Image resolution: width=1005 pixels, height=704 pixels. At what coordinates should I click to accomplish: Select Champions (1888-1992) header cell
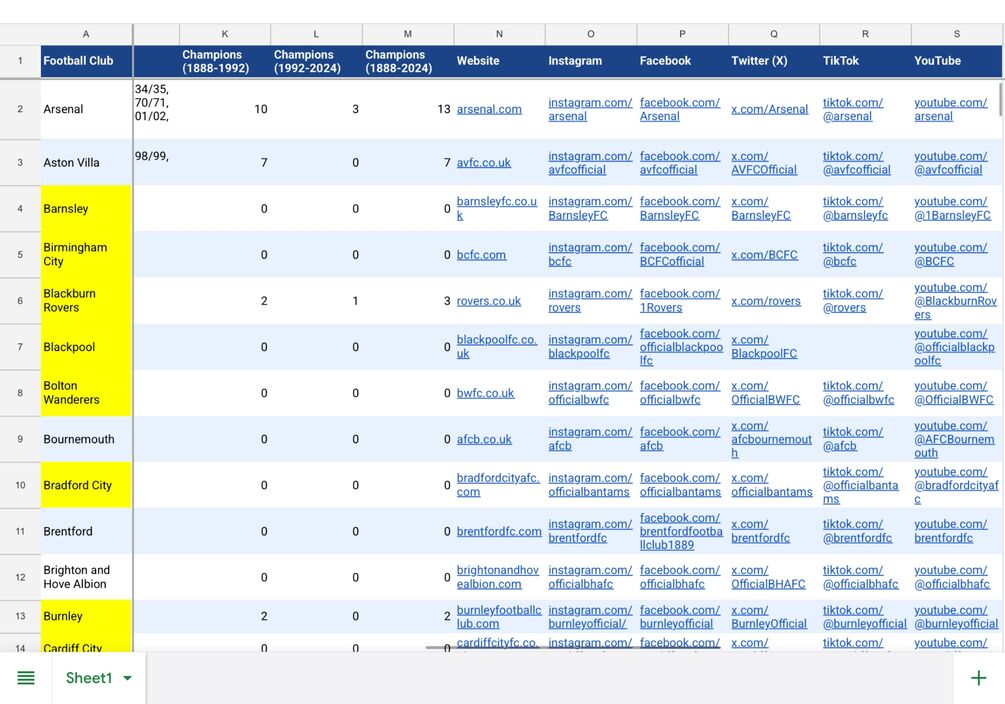(x=225, y=62)
